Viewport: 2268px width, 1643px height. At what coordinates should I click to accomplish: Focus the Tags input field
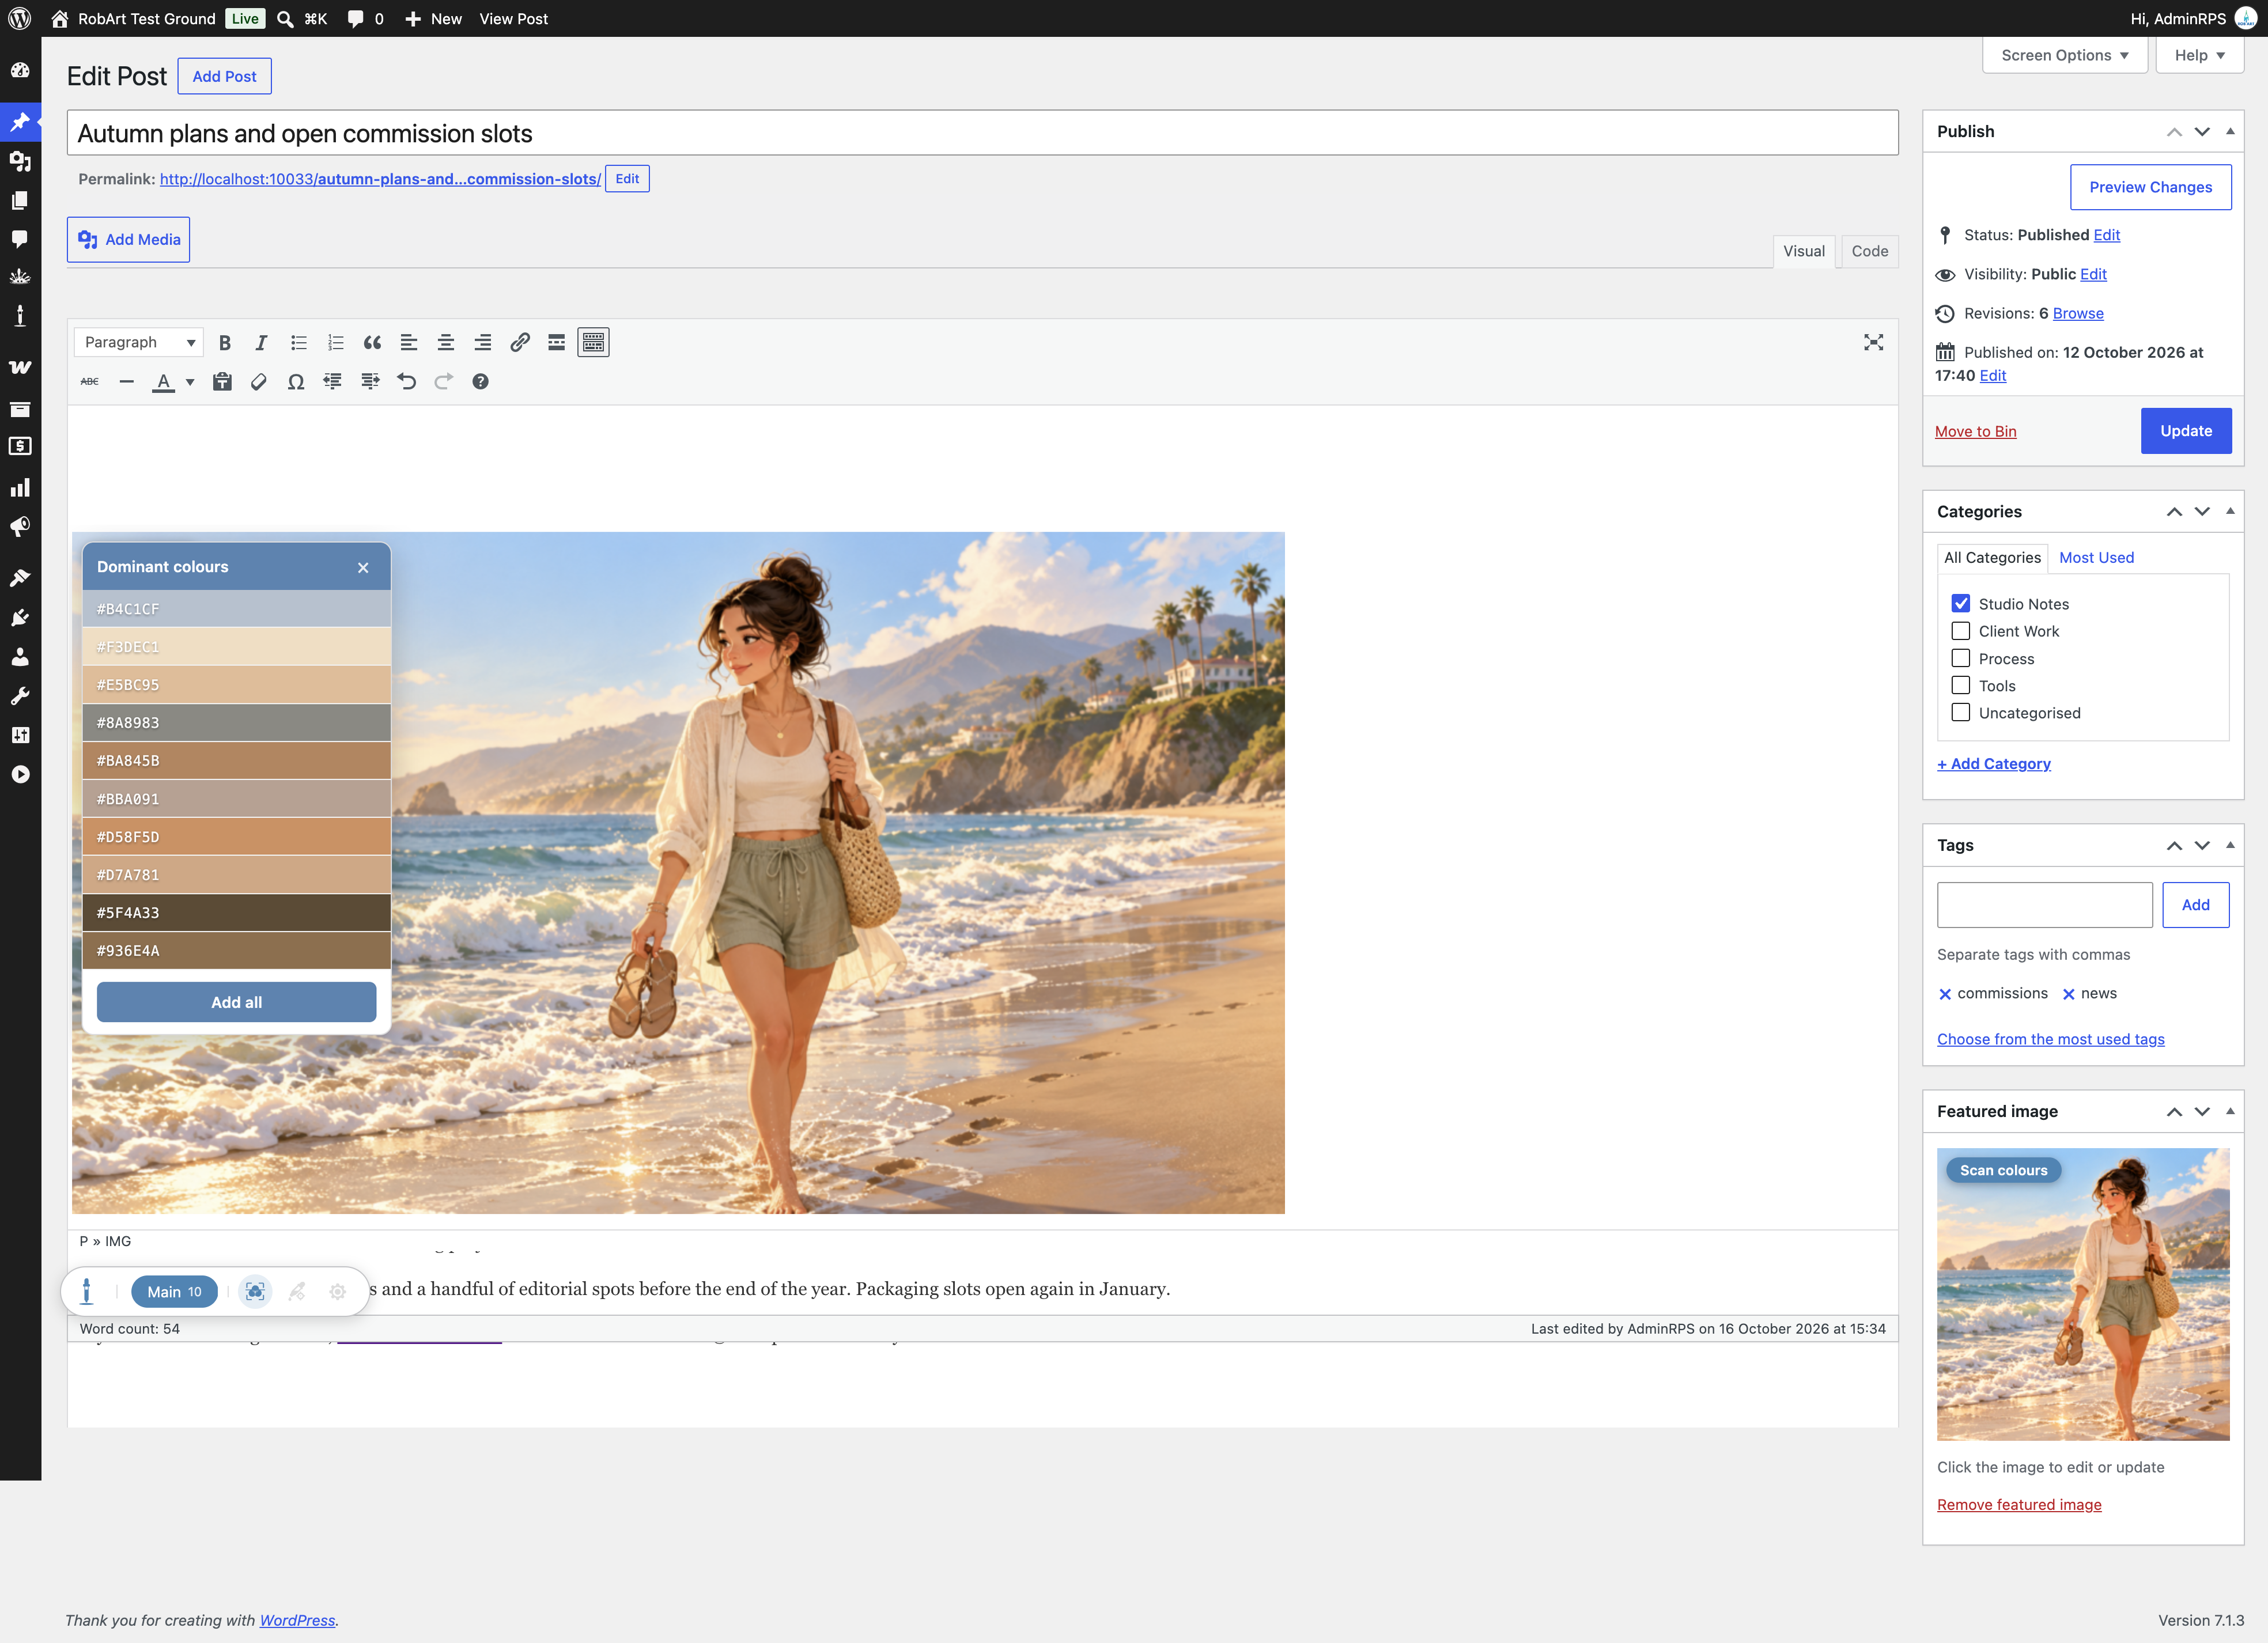point(2044,905)
